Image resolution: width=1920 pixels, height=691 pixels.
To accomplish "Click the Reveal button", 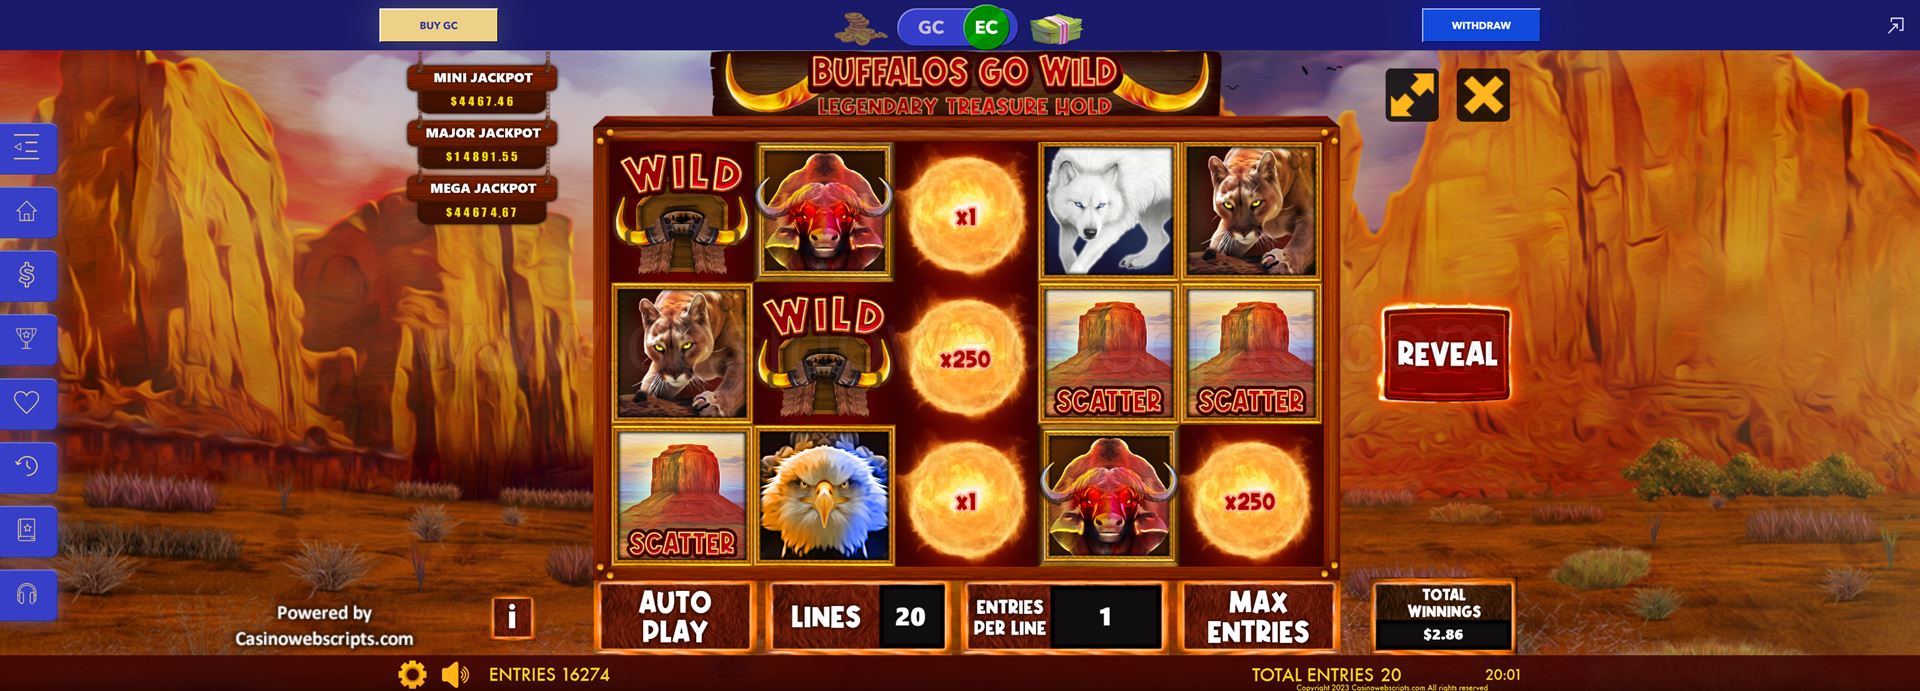I will [1446, 354].
